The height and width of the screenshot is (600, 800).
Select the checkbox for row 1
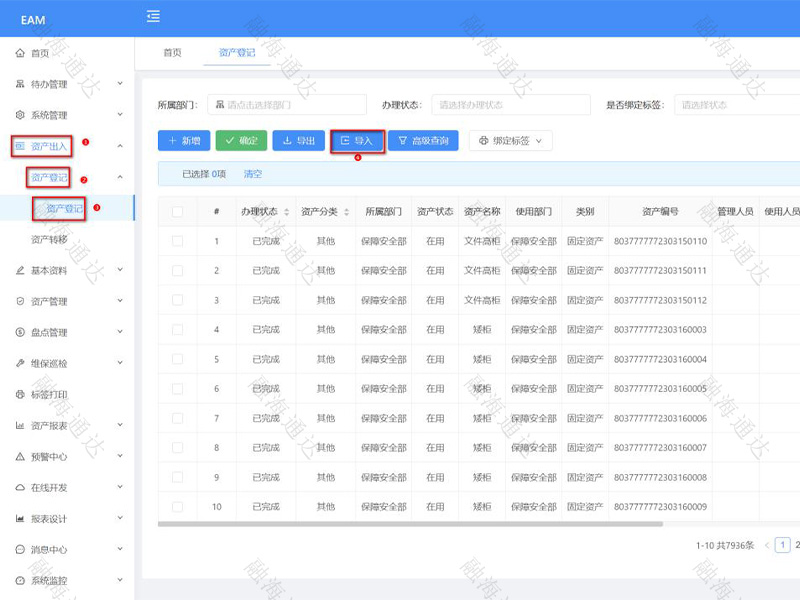(x=177, y=240)
